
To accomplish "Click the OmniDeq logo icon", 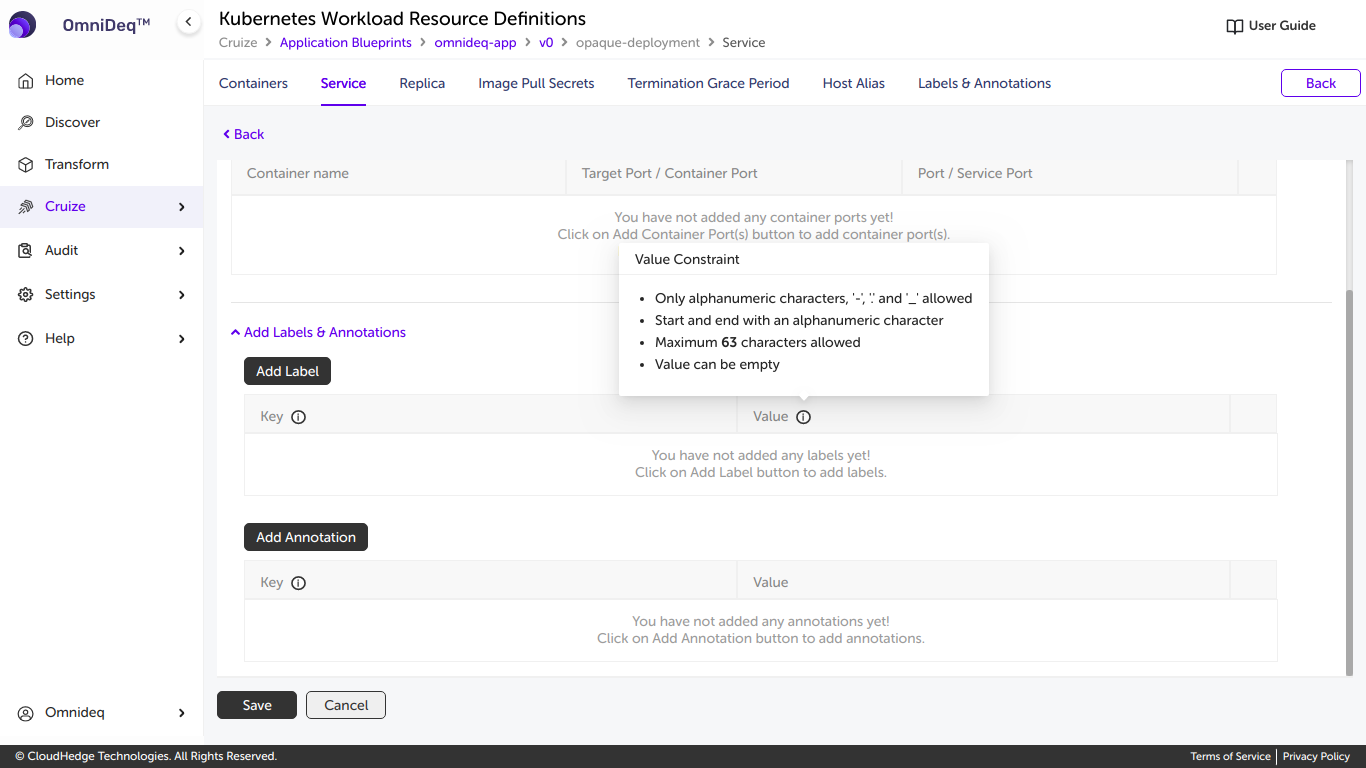I will click(22, 25).
